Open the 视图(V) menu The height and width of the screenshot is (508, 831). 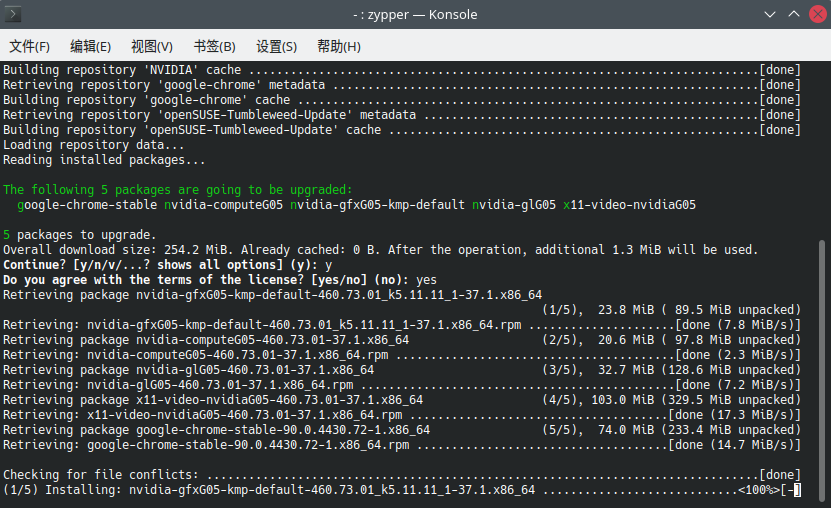(152, 47)
